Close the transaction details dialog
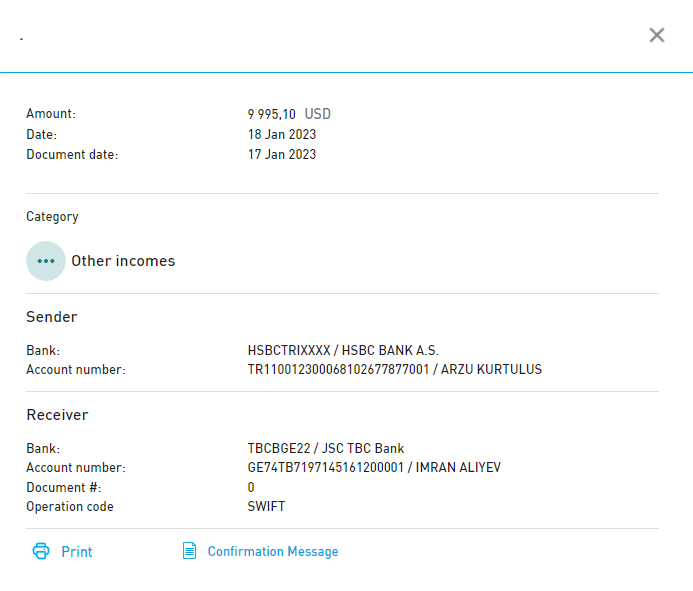 click(657, 35)
